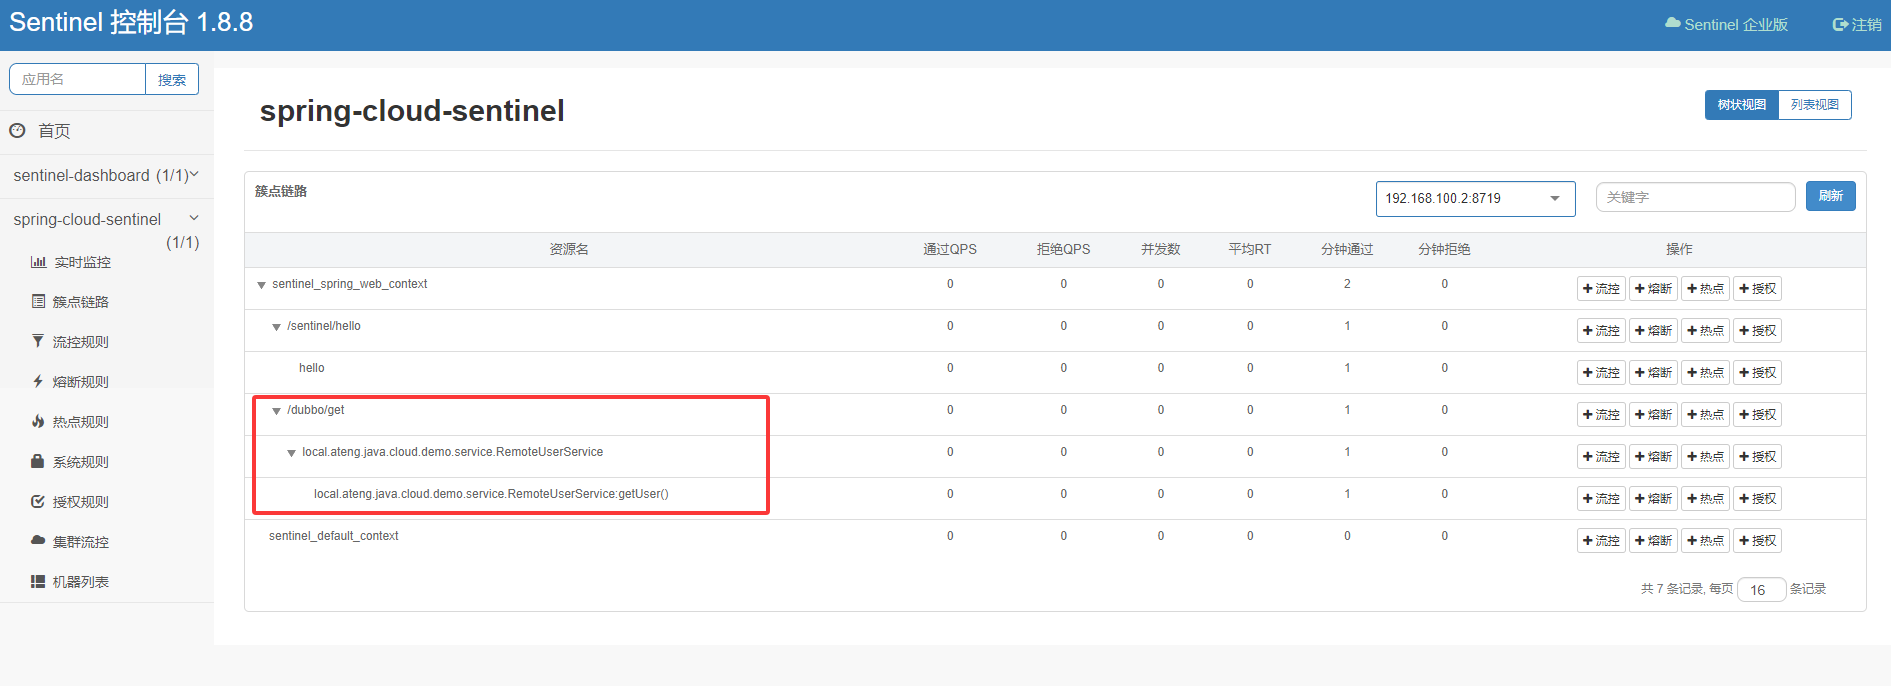Open 机器列表 in the sidebar menu

(80, 582)
